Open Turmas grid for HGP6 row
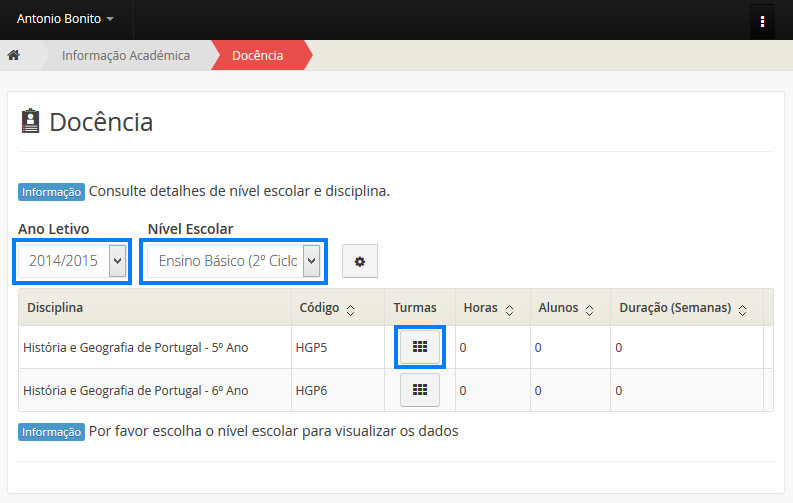Image resolution: width=793 pixels, height=503 pixels. 420,390
